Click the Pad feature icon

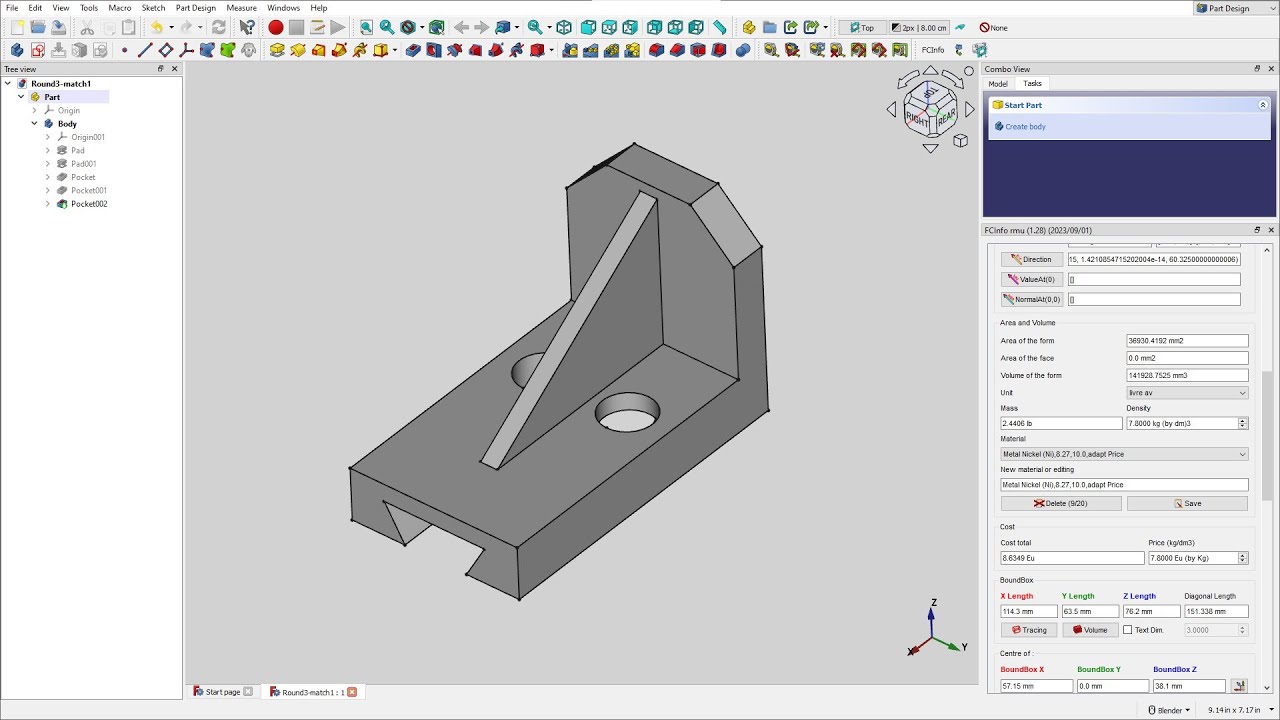[x=277, y=50]
